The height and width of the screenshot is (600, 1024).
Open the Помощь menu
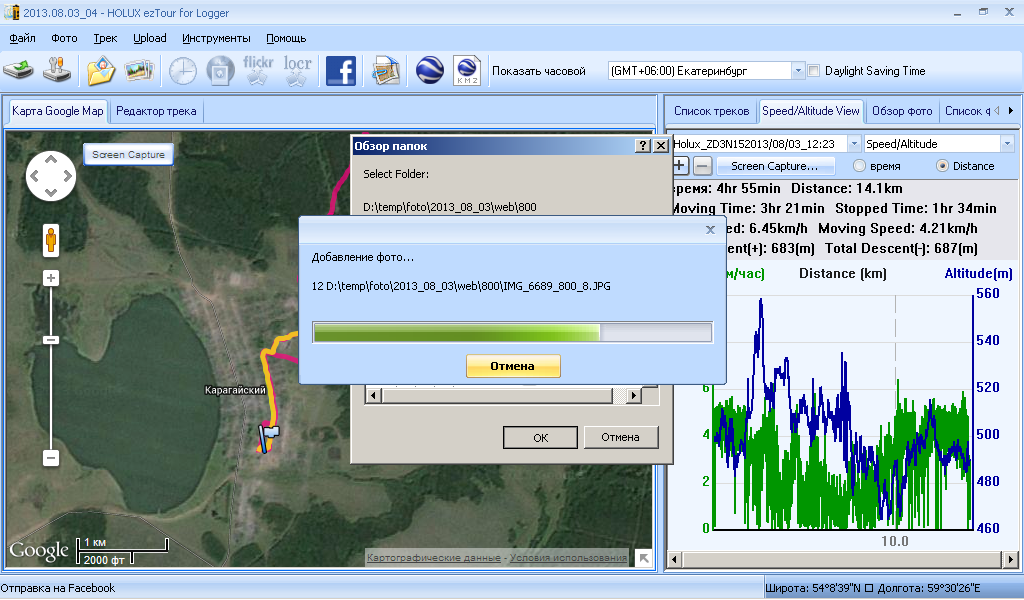coord(286,38)
